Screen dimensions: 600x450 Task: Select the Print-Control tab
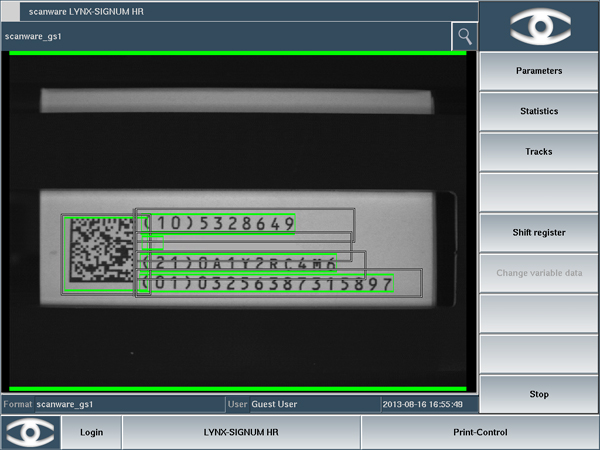point(480,432)
